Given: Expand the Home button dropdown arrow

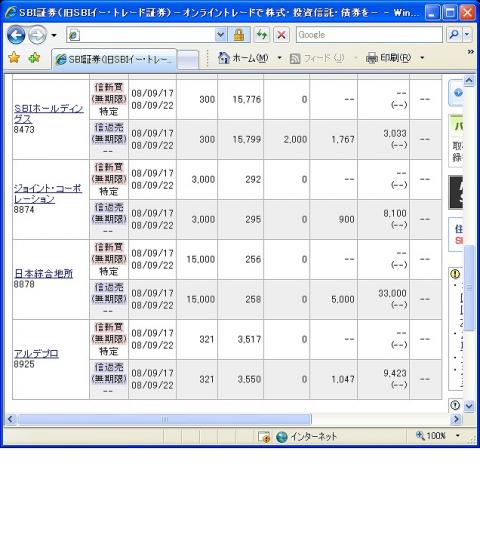Looking at the screenshot, I should (280, 58).
